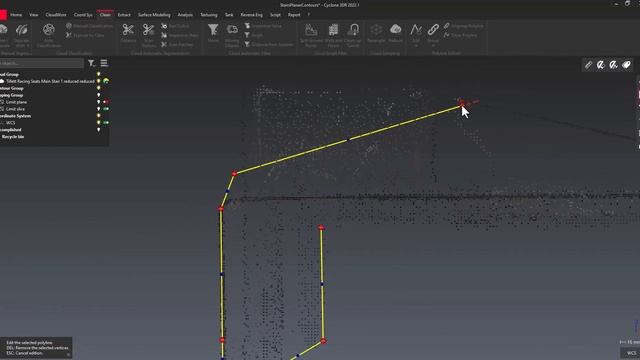Click the second viewport polyline tool icon

pos(601,65)
